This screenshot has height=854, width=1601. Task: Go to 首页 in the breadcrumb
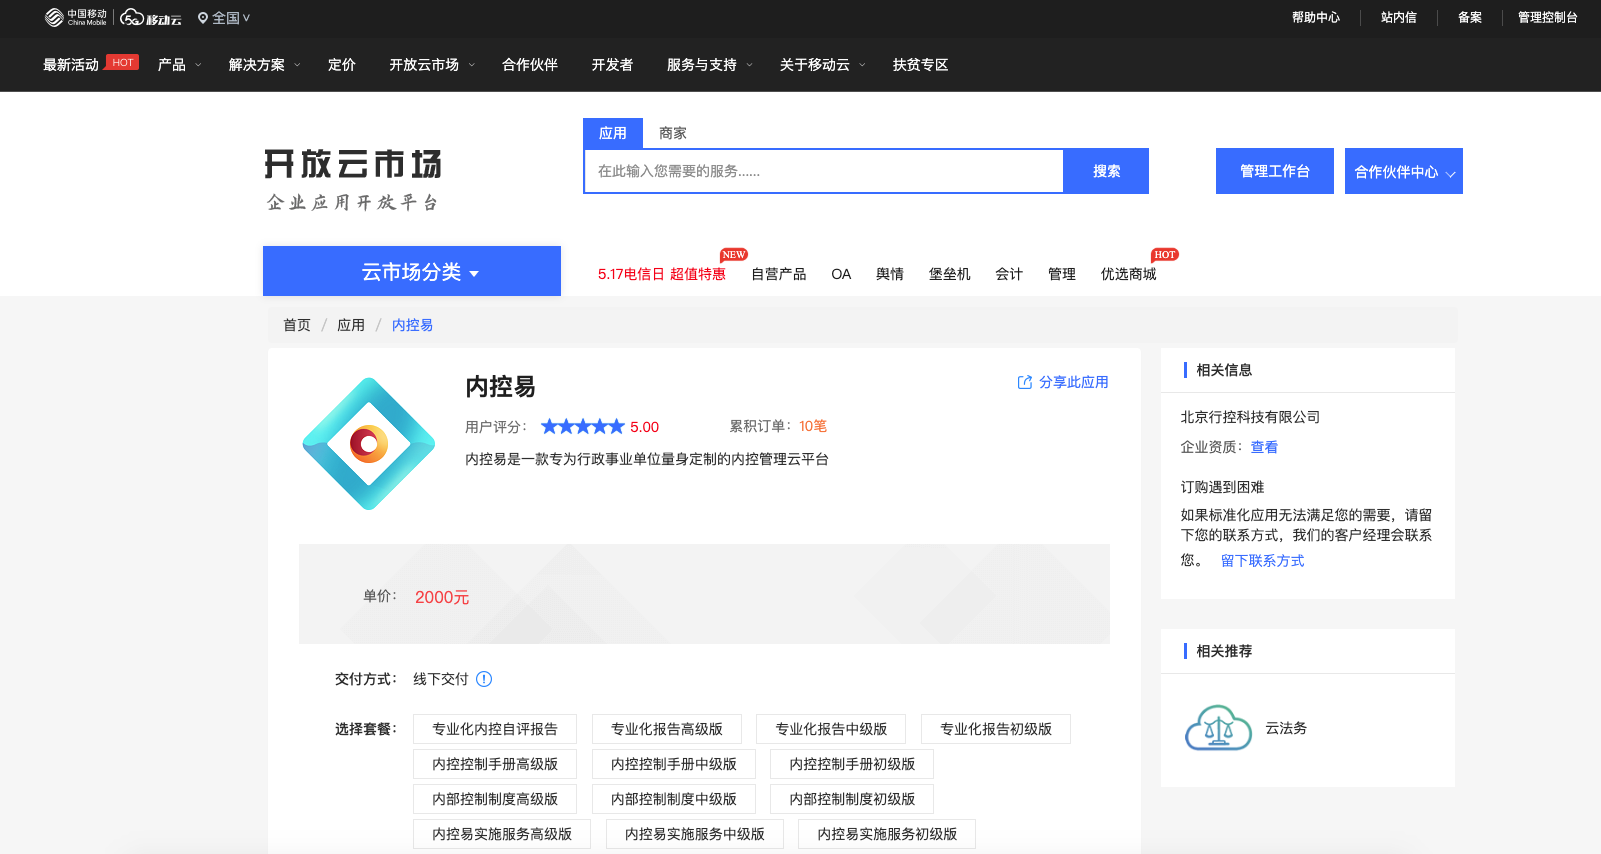click(297, 325)
